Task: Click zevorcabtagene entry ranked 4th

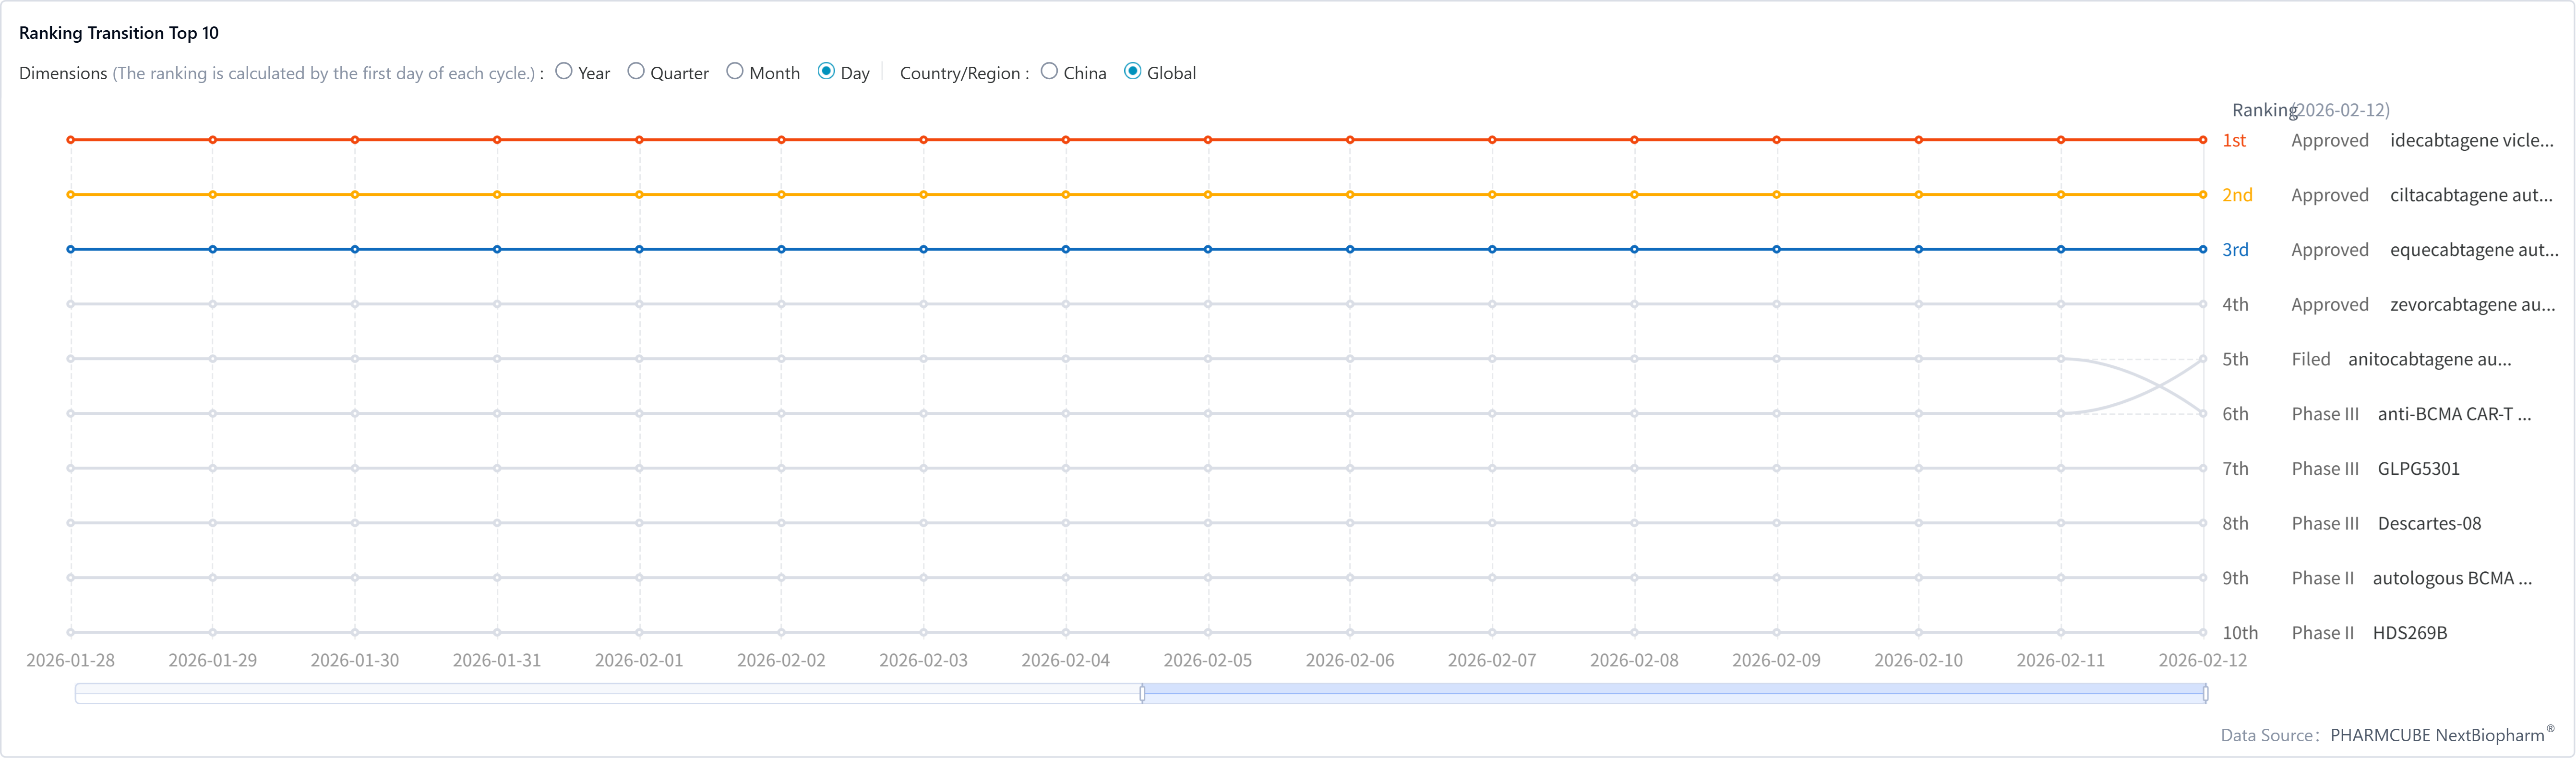Action: pos(2471,305)
